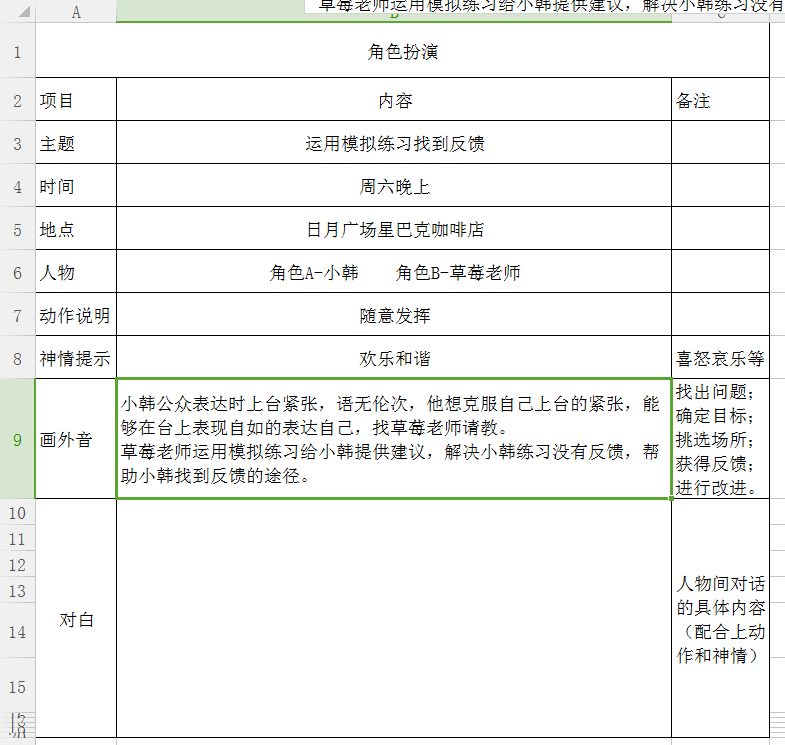Select column A header
The image size is (785, 745).
point(76,11)
